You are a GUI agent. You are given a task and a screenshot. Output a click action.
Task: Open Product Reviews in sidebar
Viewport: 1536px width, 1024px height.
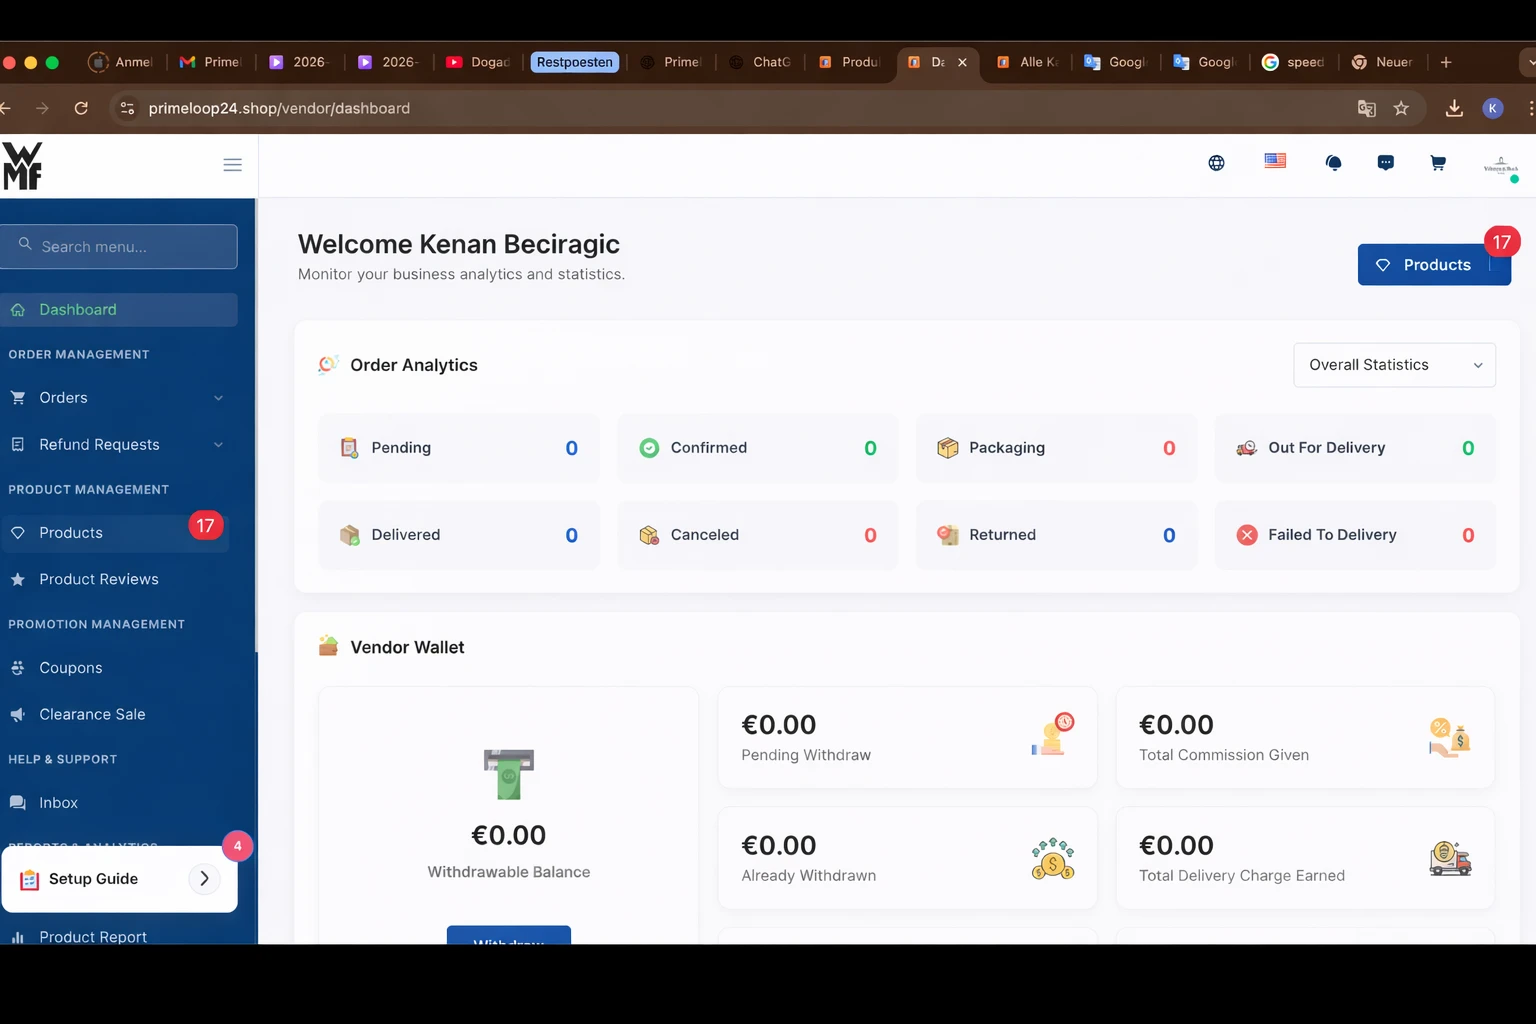[98, 580]
